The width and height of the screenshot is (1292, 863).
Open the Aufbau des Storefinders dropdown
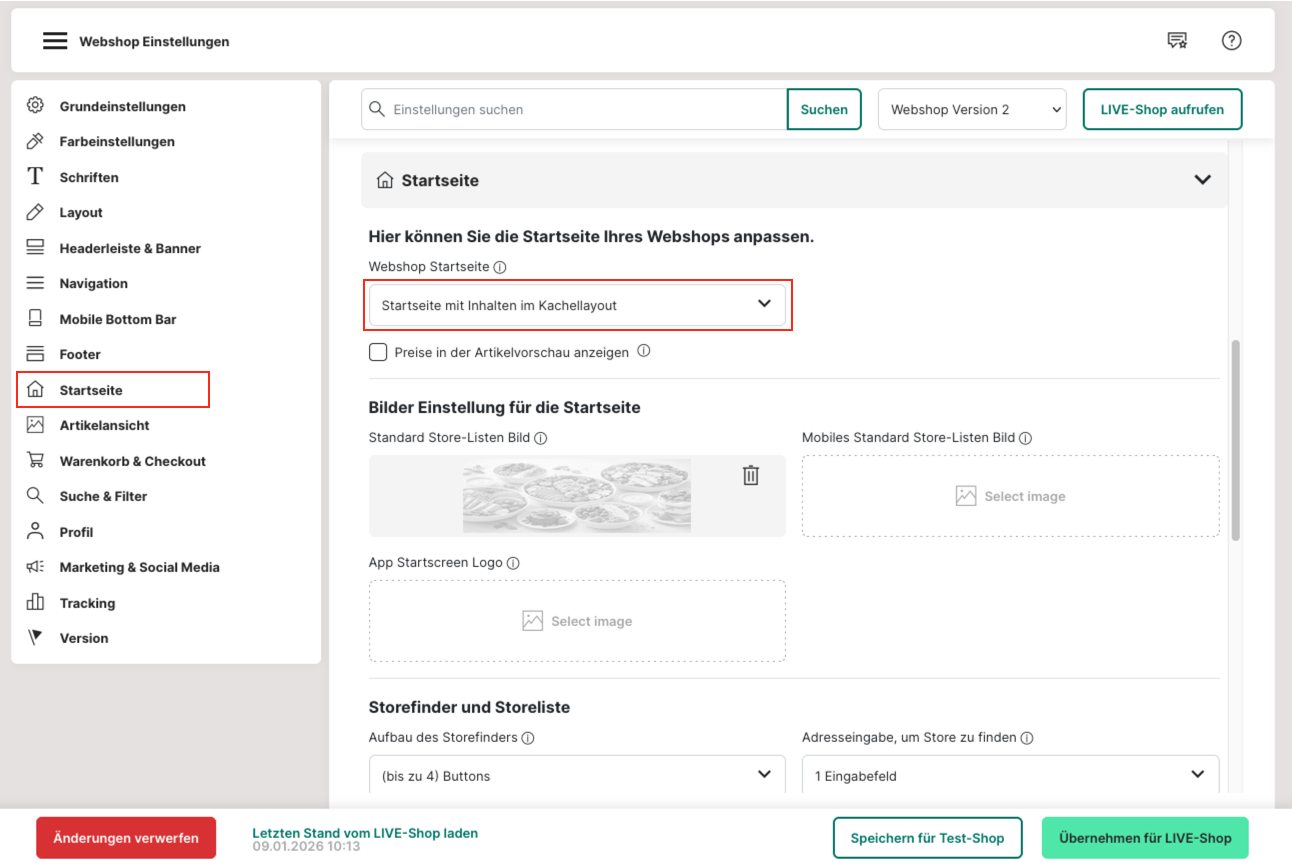[577, 775]
